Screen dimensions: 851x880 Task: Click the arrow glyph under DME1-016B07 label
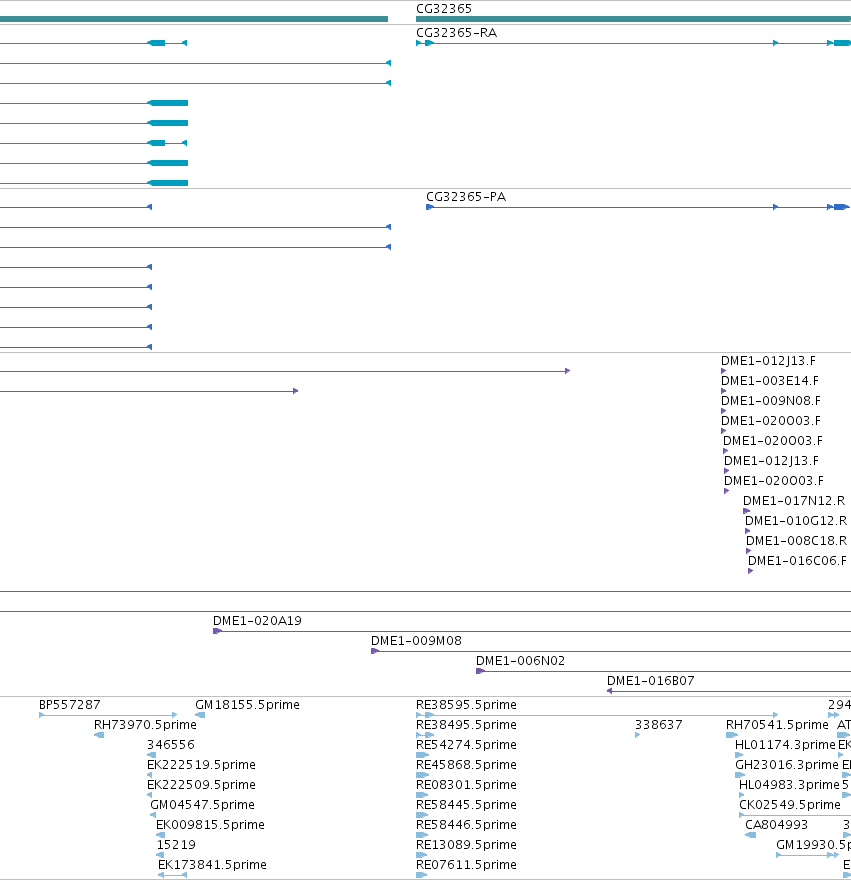click(610, 691)
